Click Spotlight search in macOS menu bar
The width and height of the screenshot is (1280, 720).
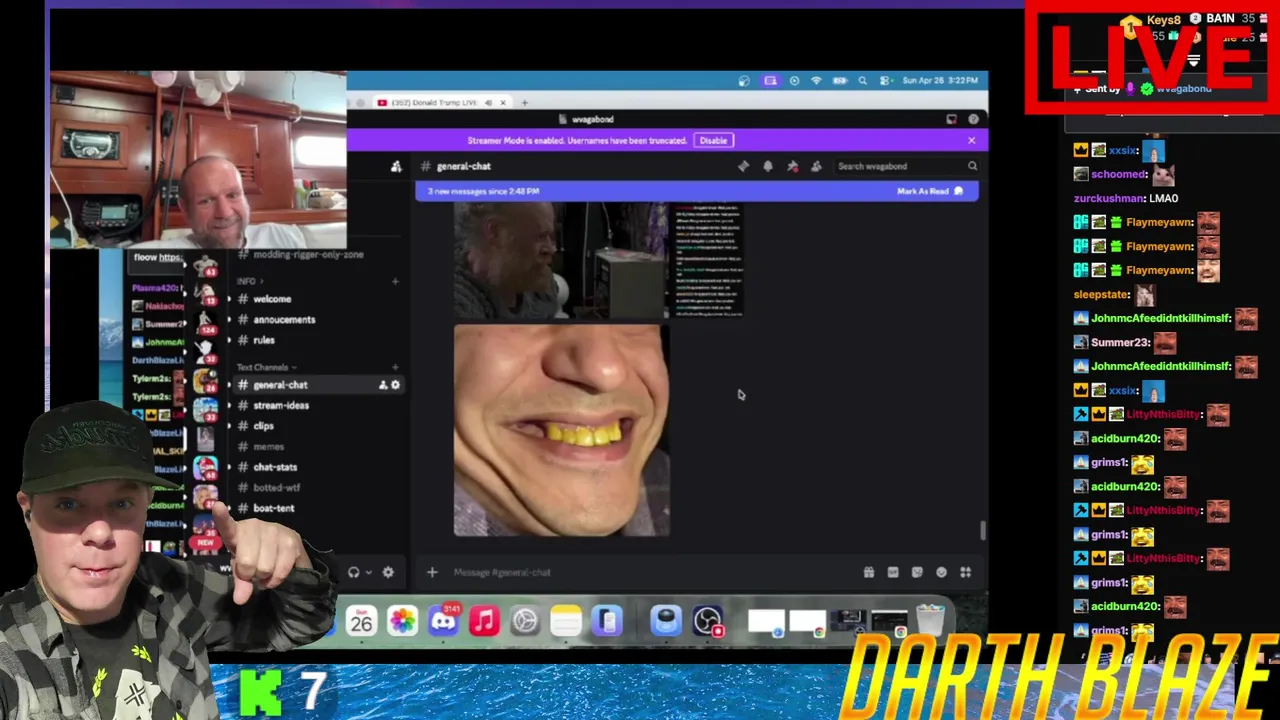pyautogui.click(x=862, y=81)
